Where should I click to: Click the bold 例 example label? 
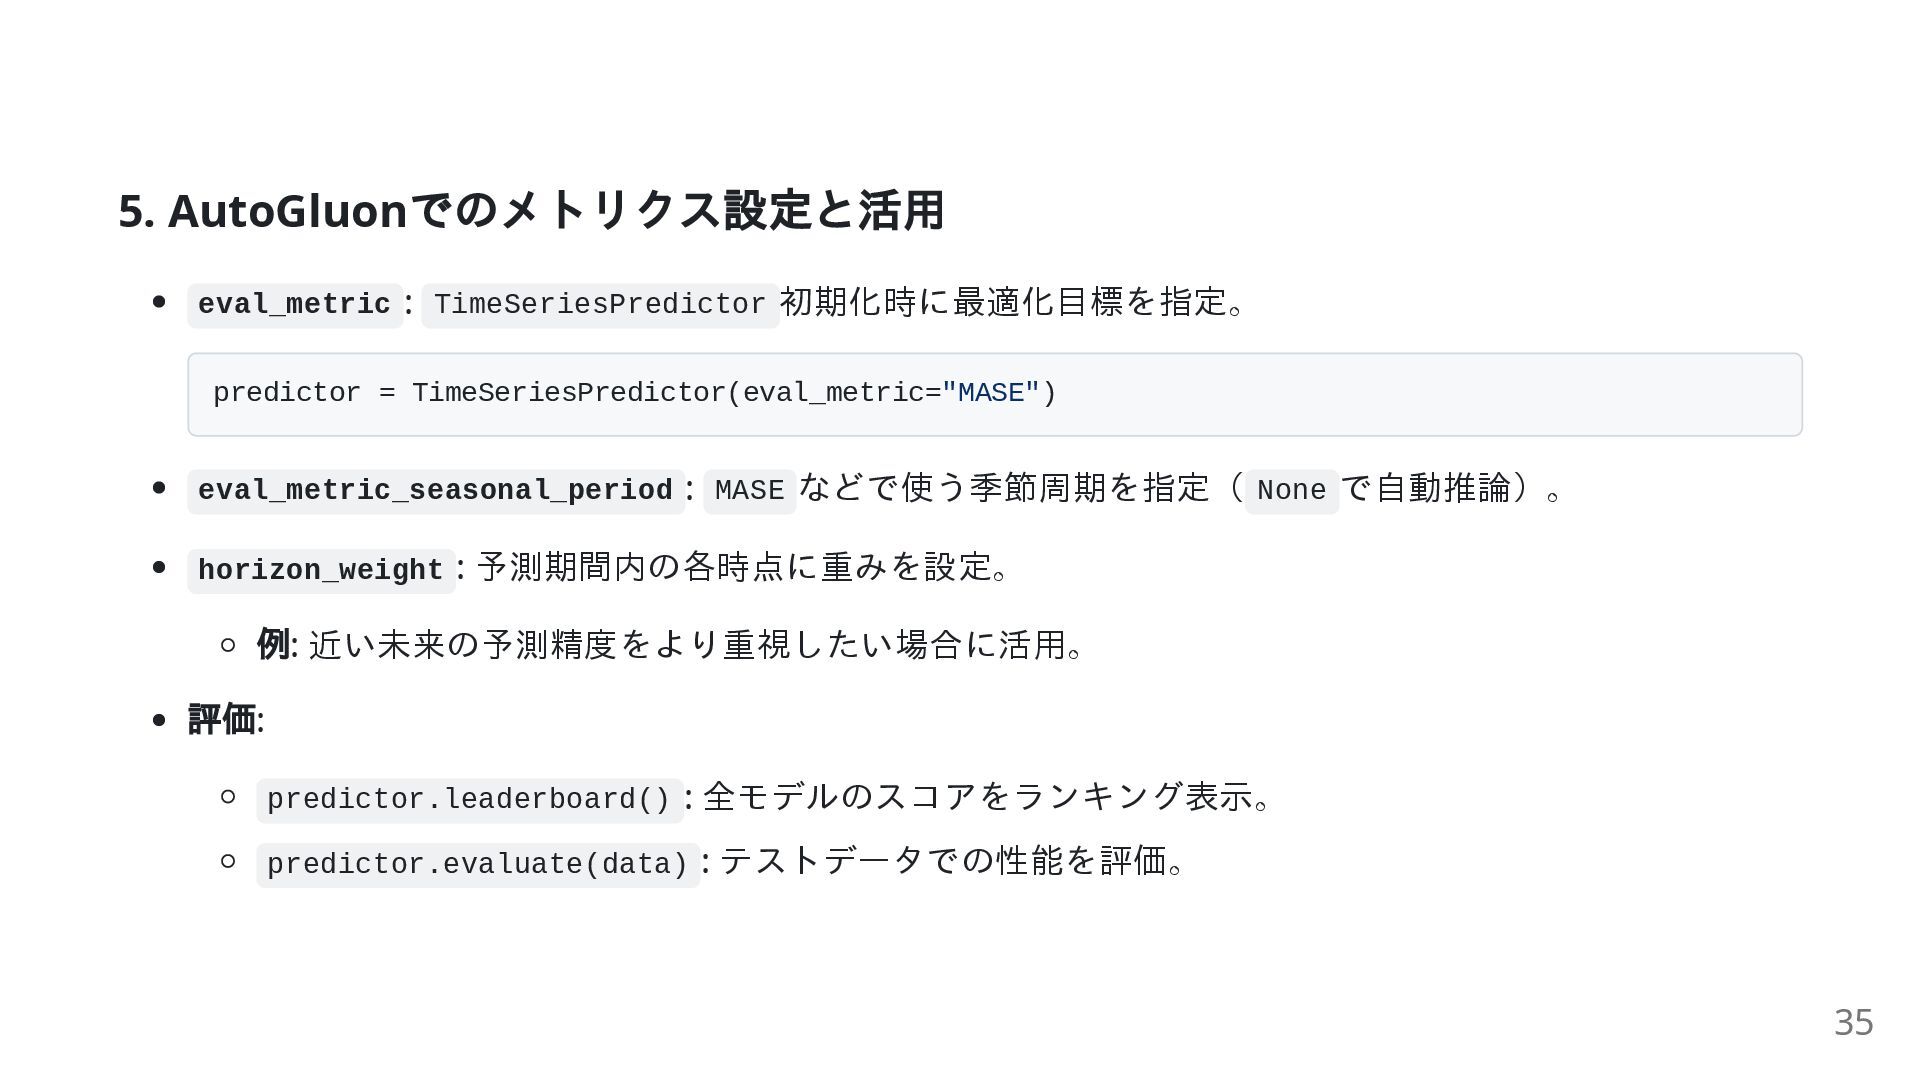click(273, 644)
